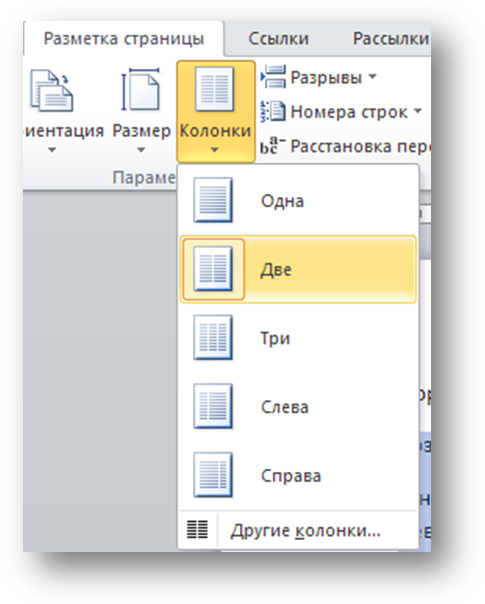485x604 pixels.
Task: Click the Номера строк text label
Action: tap(349, 112)
